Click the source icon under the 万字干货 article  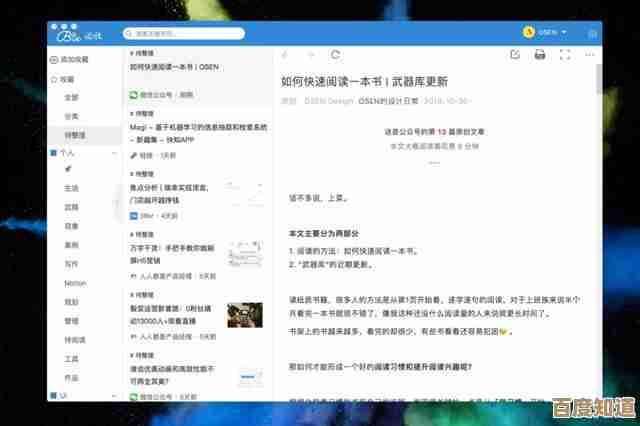click(133, 276)
